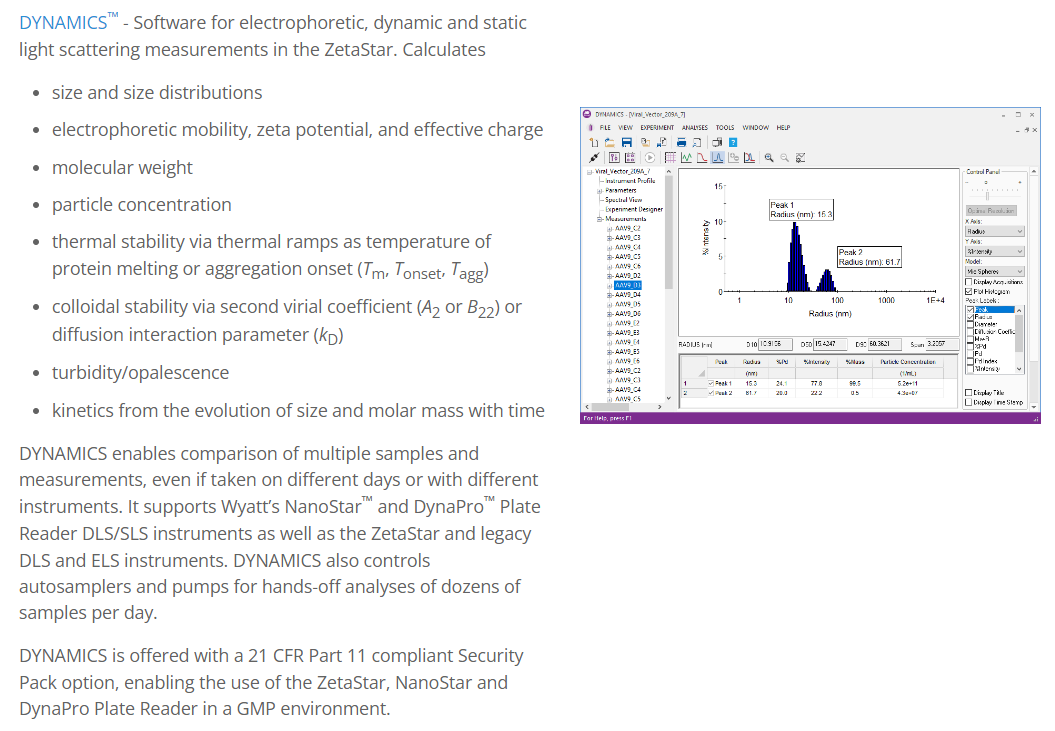Open the EXPERIMENT menu
The height and width of the screenshot is (731, 1055).
click(657, 128)
